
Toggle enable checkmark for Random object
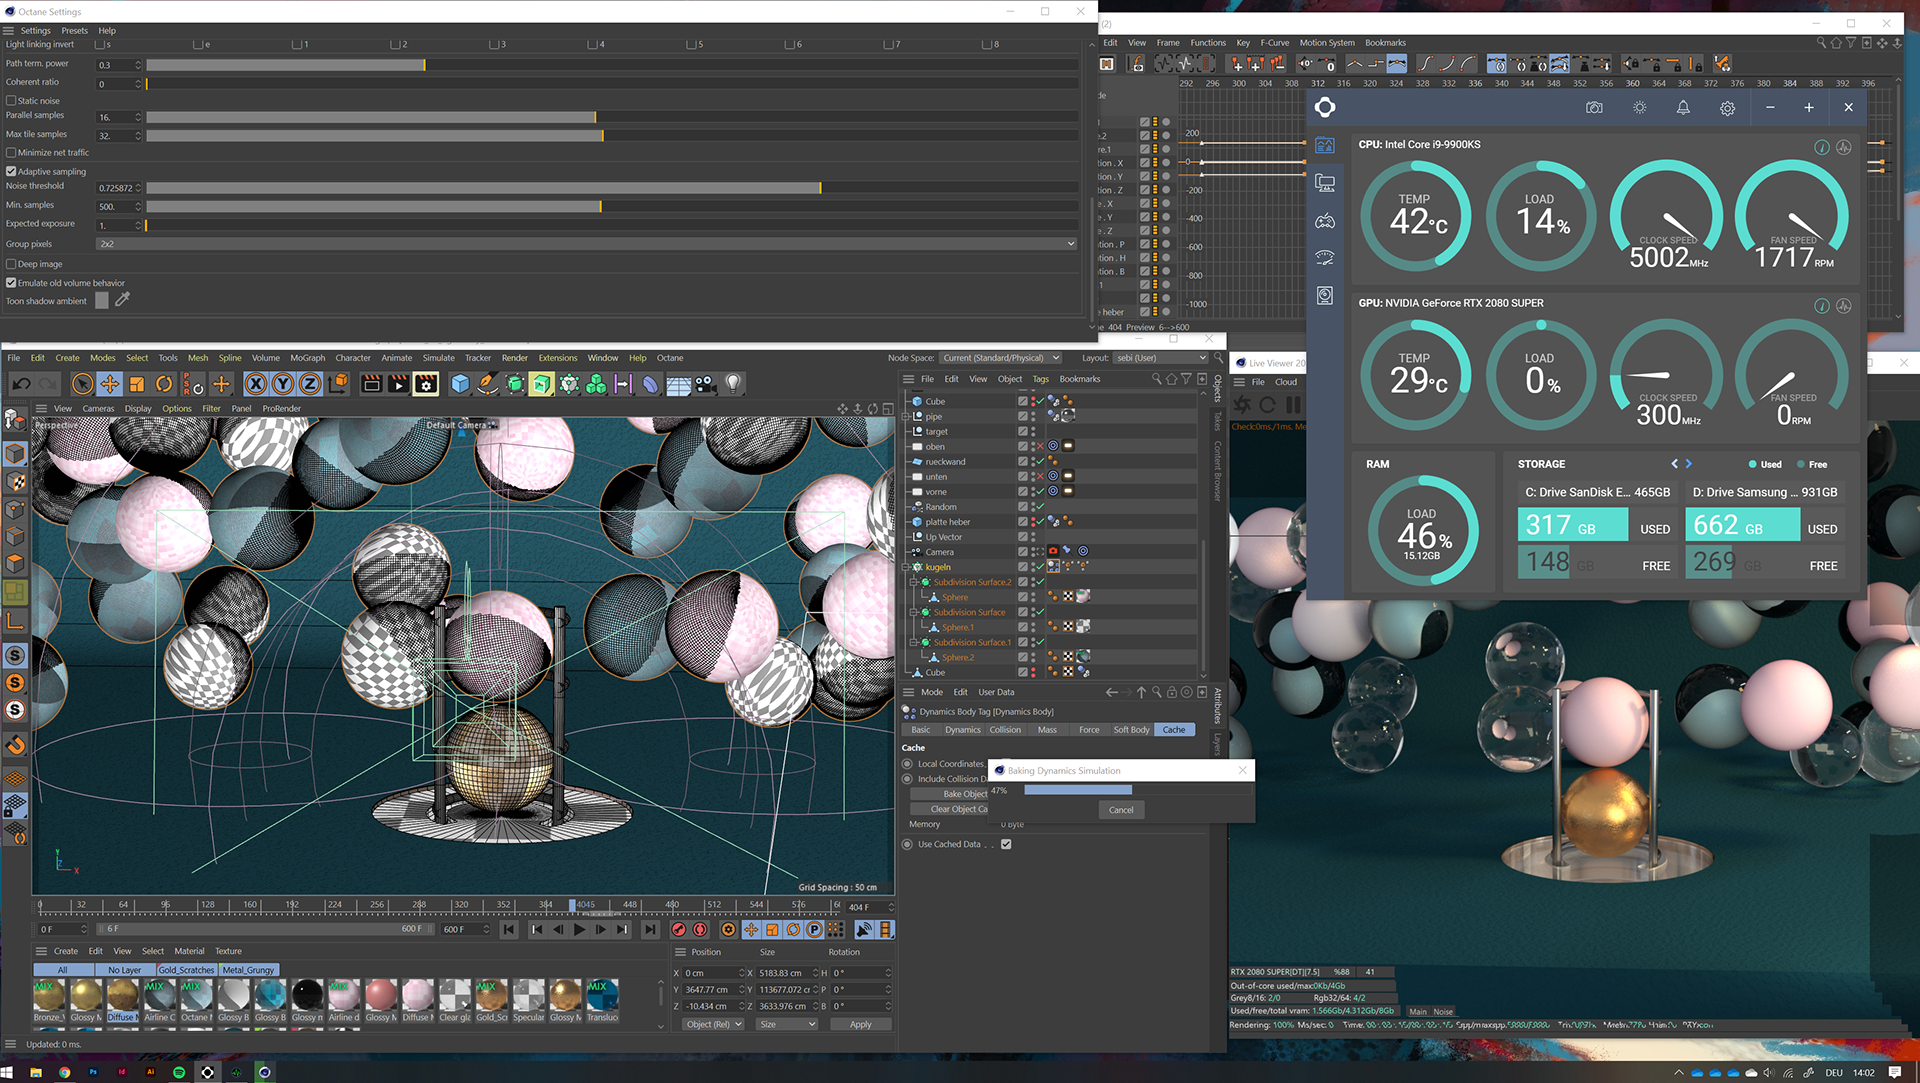click(x=1040, y=507)
